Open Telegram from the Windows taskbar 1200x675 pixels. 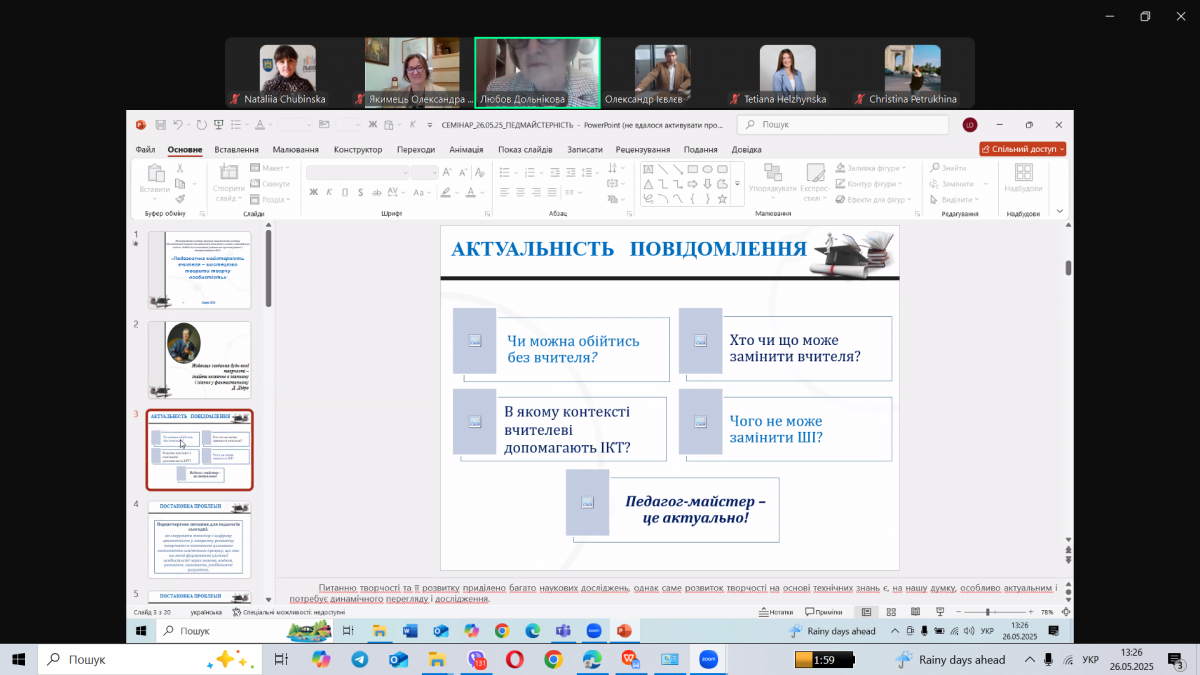tap(359, 660)
